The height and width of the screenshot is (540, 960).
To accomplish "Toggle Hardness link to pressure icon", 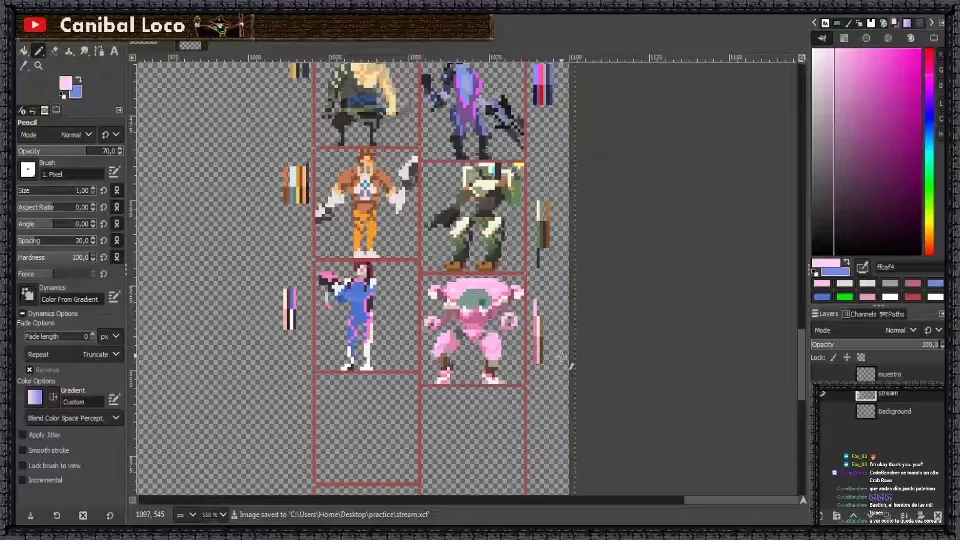I will coord(117,257).
